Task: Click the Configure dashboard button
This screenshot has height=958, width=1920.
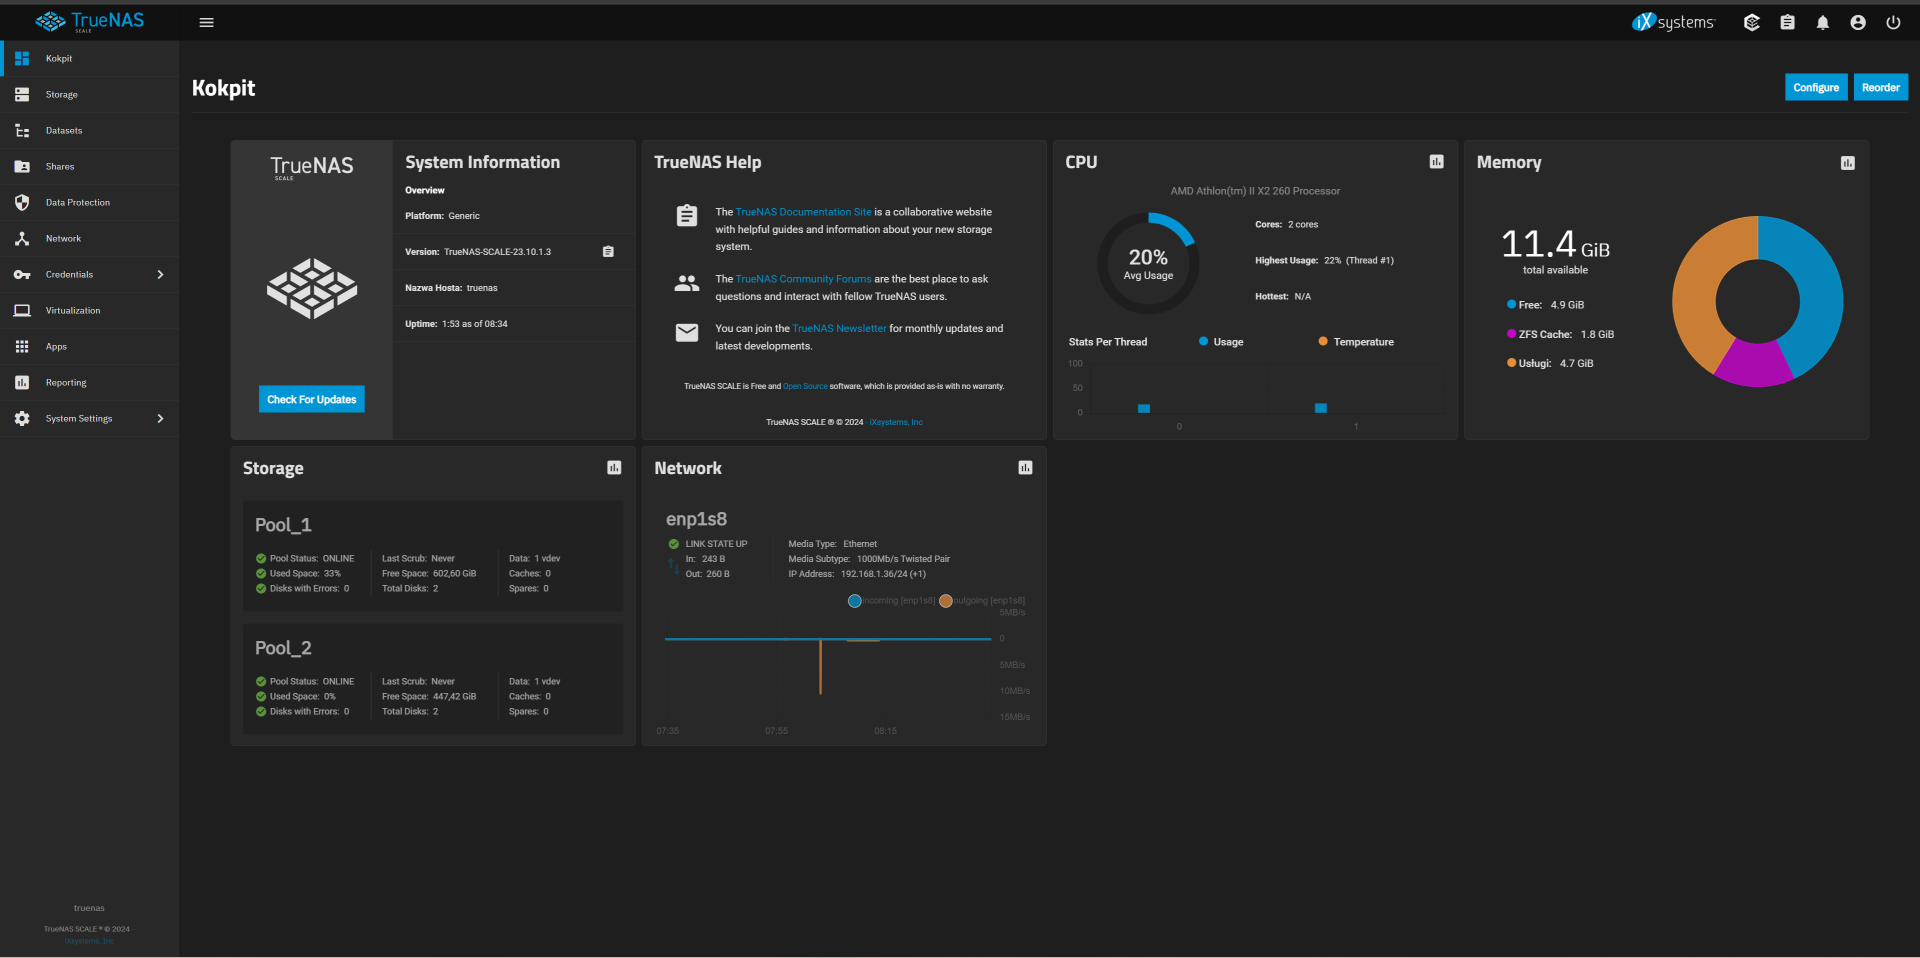Action: click(1815, 88)
